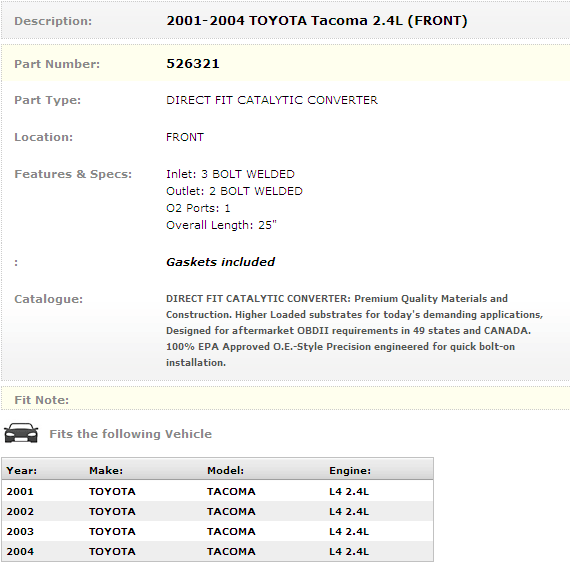Click TOYOTA in the 2002 row
570x583 pixels.
tap(112, 512)
